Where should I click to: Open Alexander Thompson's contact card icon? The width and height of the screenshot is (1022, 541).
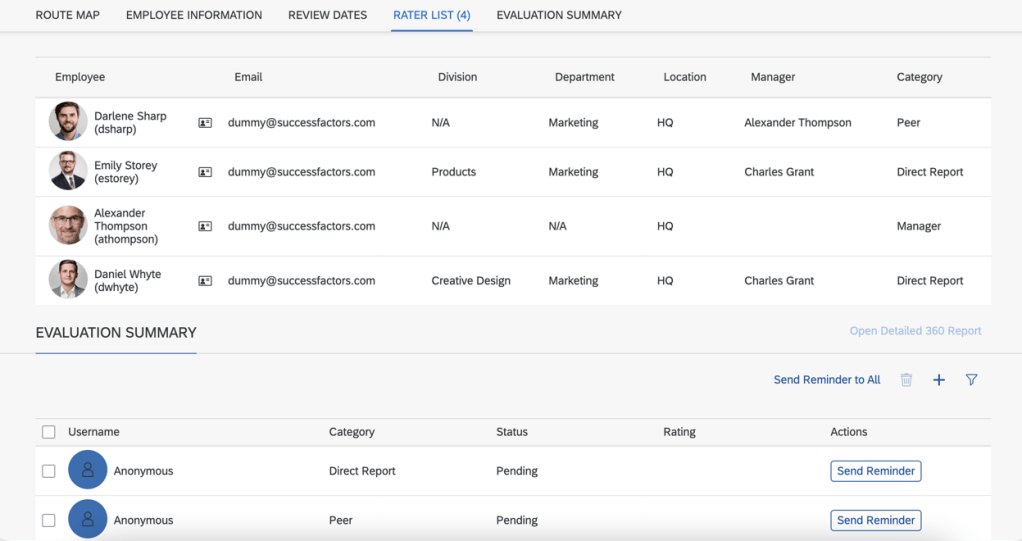point(205,226)
